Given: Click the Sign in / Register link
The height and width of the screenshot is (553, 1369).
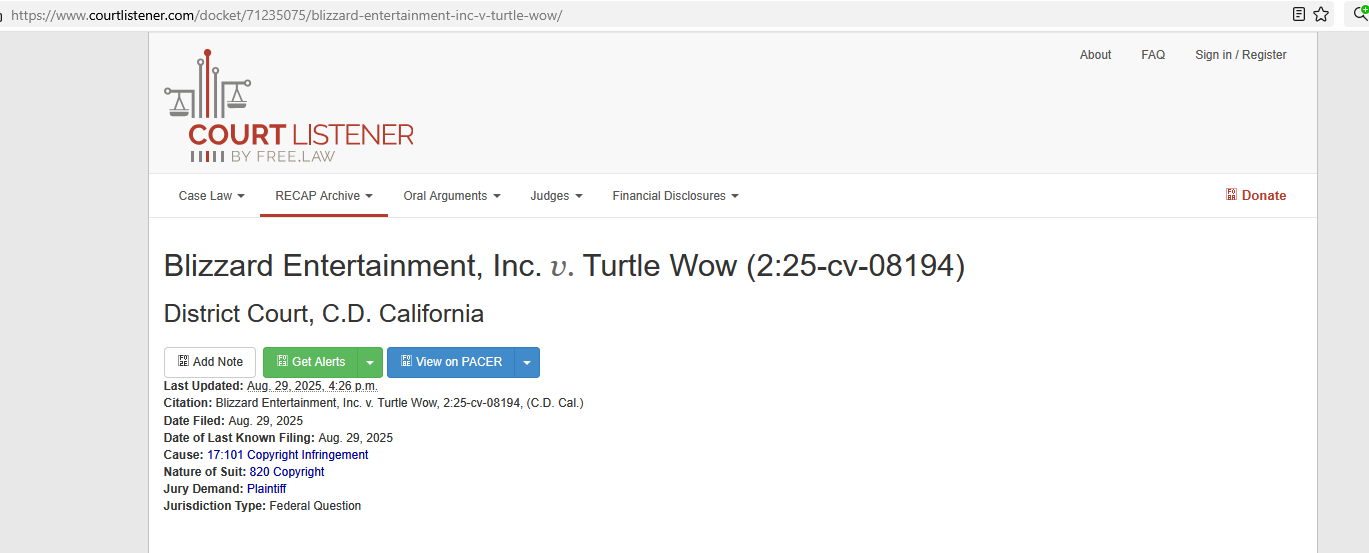Looking at the screenshot, I should pyautogui.click(x=1240, y=55).
